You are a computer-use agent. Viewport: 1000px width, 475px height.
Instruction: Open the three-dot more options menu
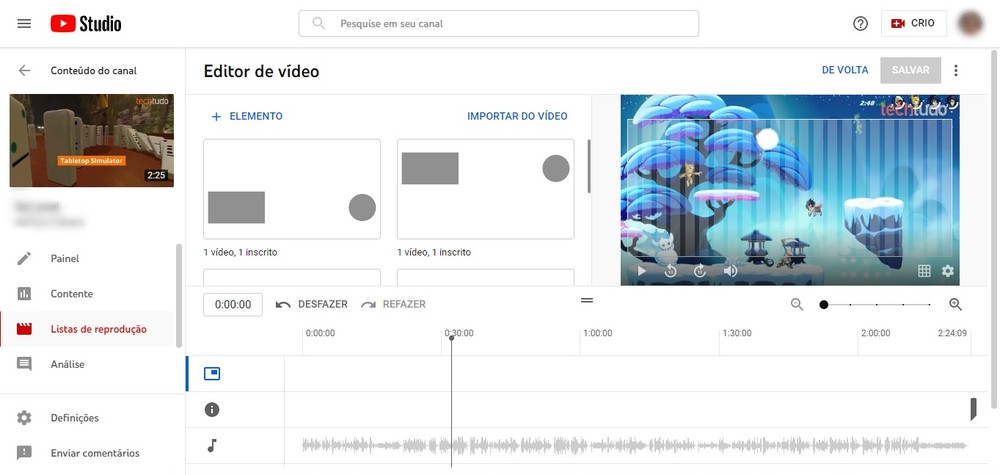pyautogui.click(x=955, y=70)
